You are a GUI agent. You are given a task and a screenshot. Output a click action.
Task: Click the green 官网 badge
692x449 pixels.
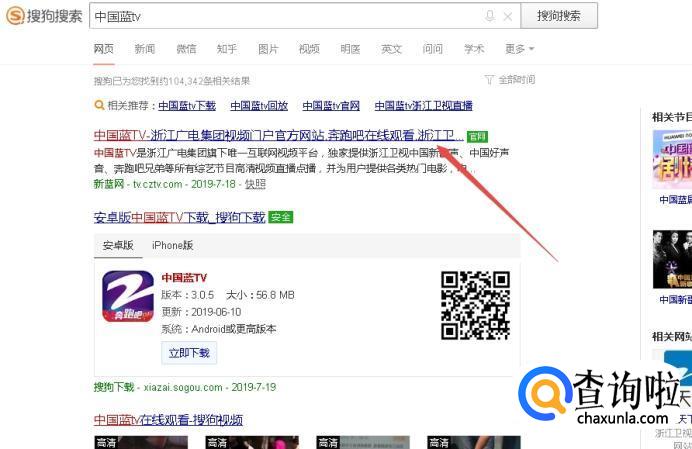point(477,136)
